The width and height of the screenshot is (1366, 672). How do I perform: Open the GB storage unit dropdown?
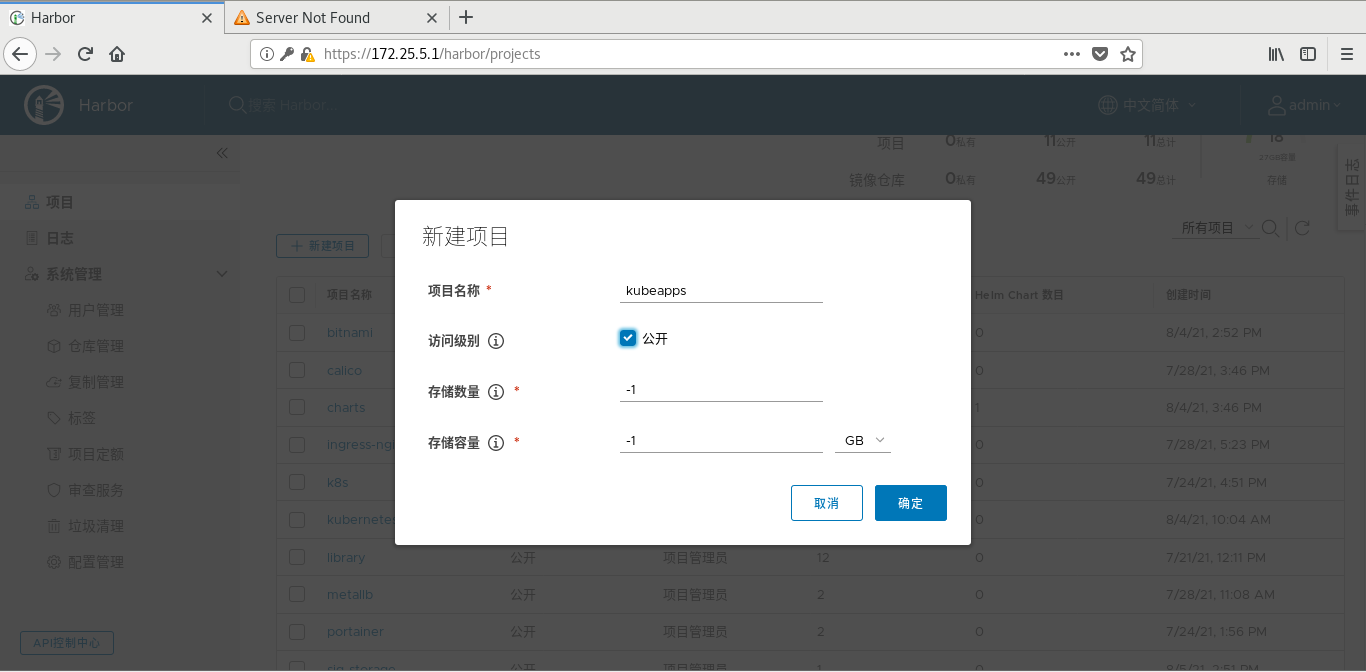tap(862, 439)
